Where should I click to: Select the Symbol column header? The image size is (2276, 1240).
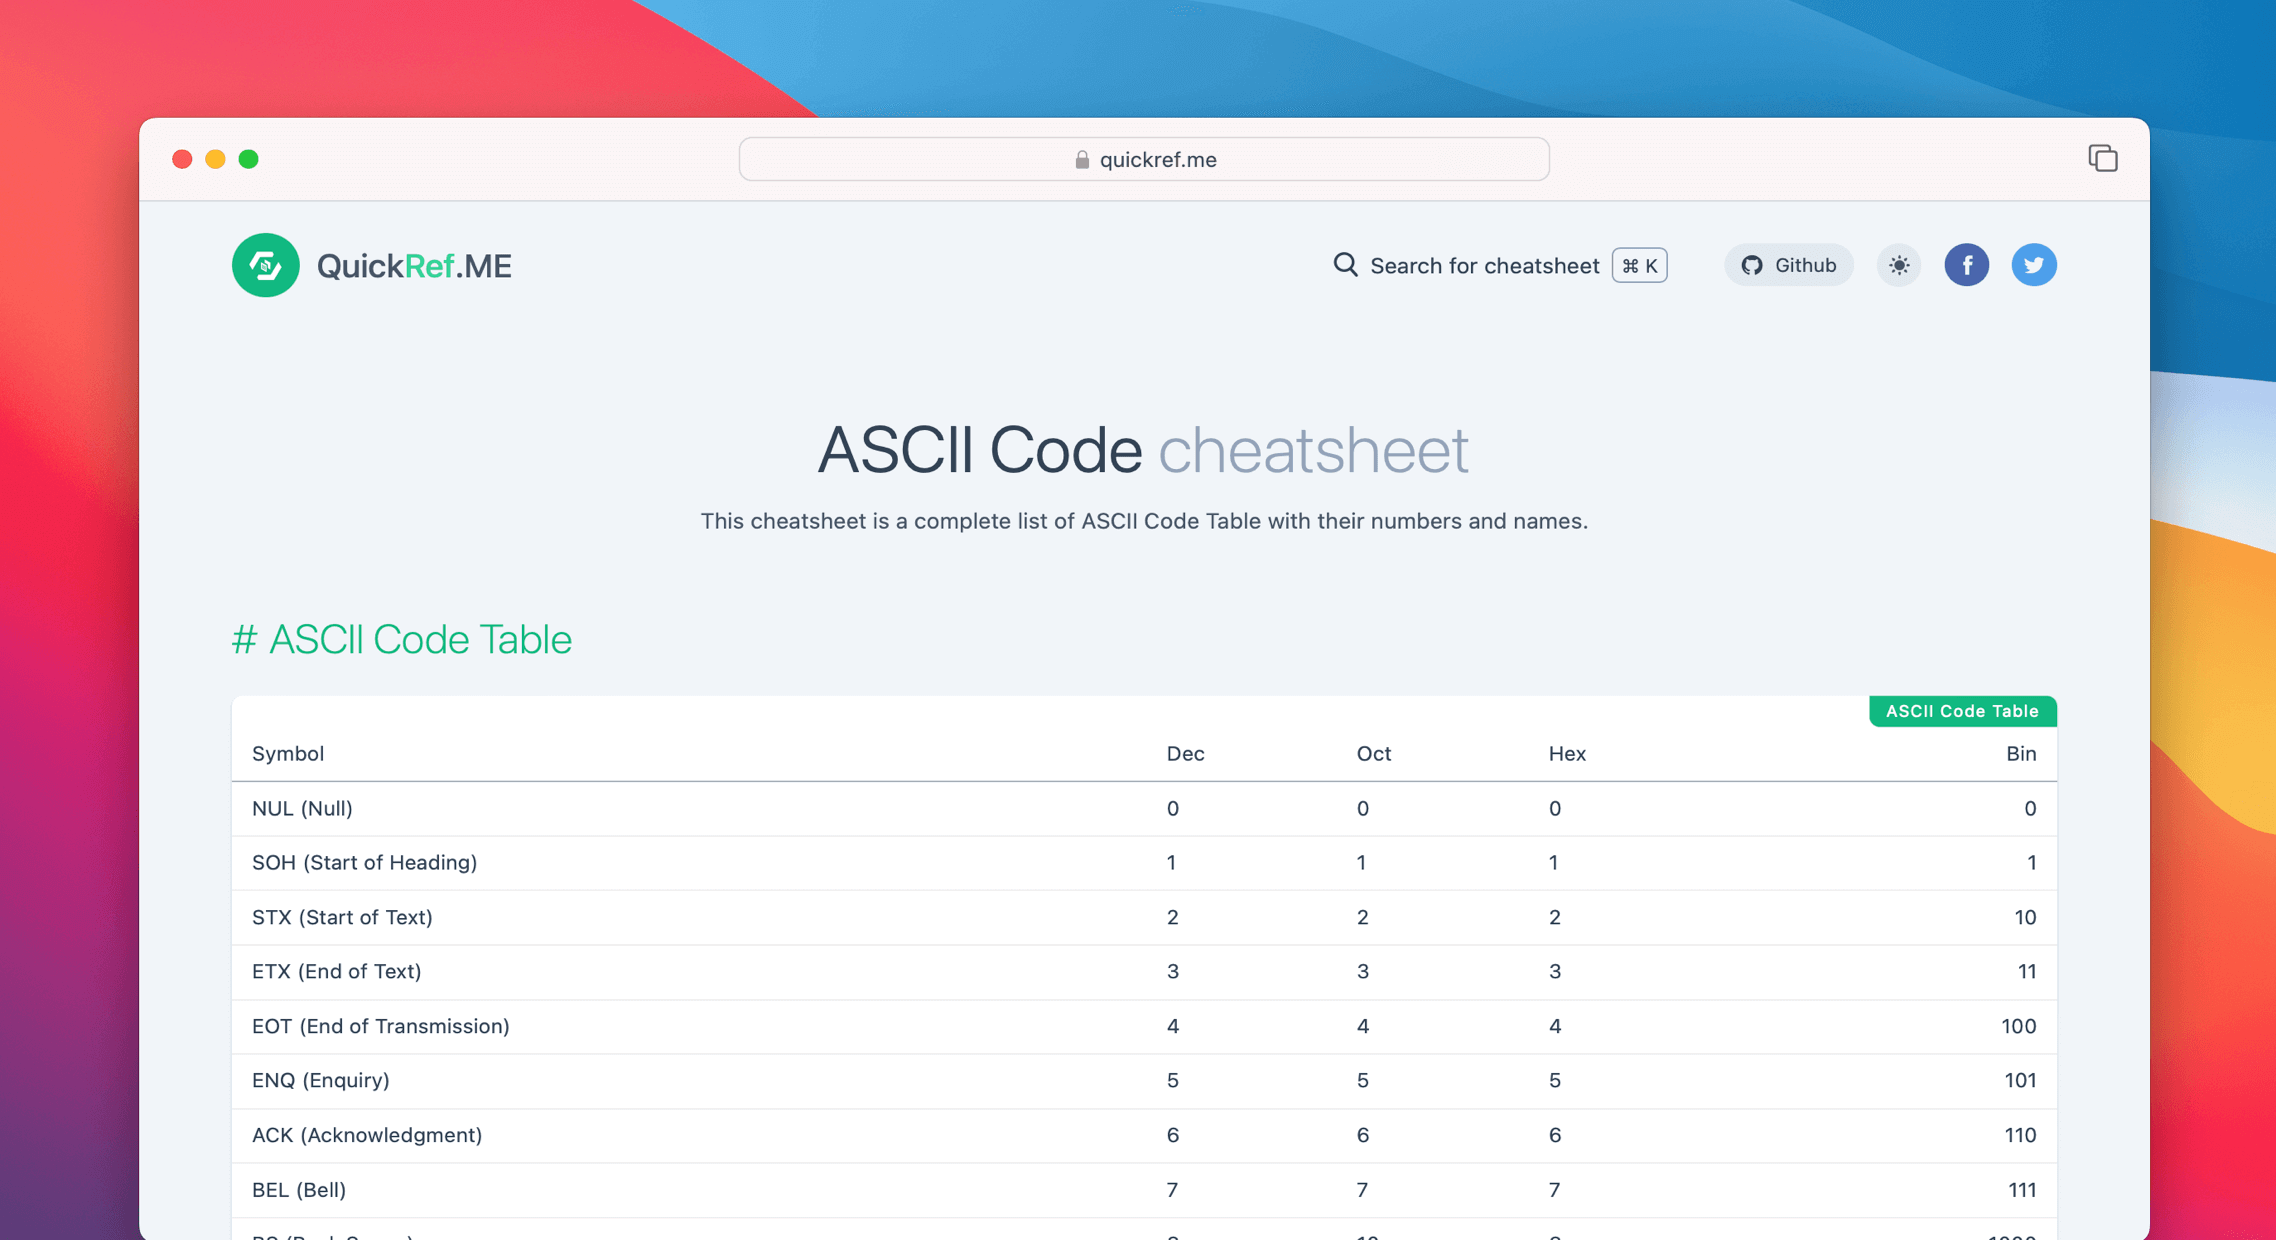tap(288, 753)
